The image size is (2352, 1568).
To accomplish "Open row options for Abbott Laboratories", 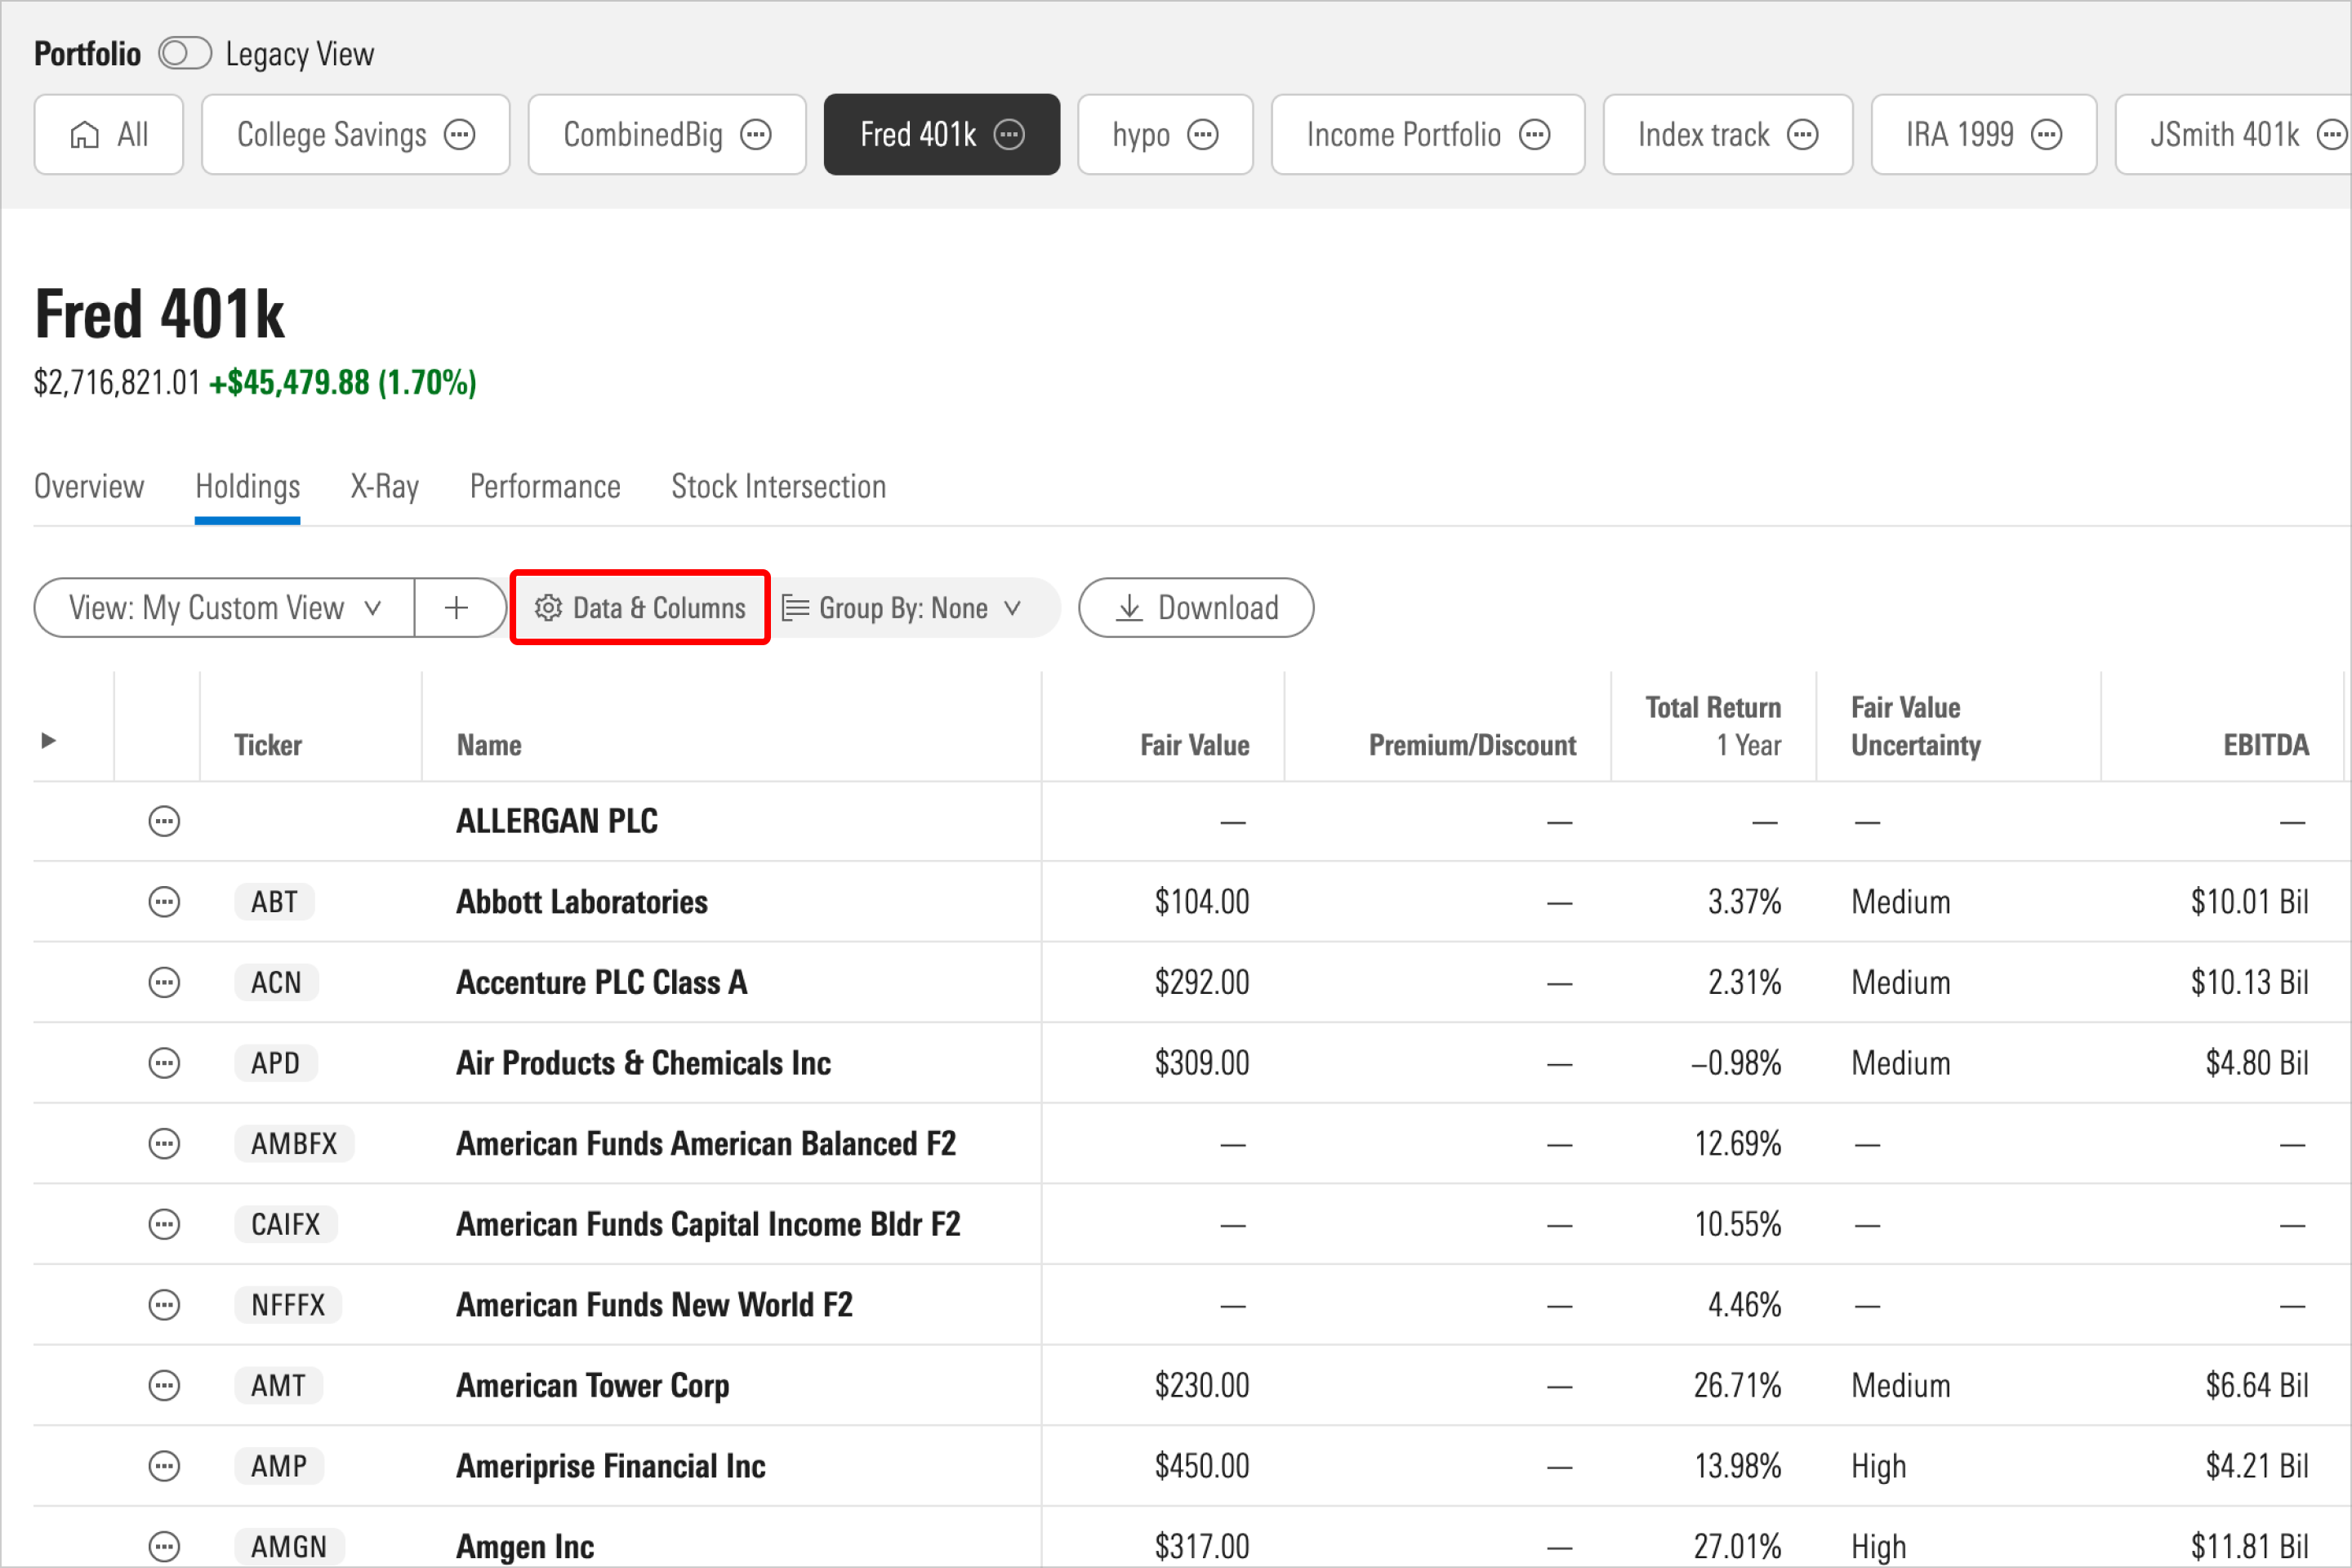I will [x=164, y=902].
